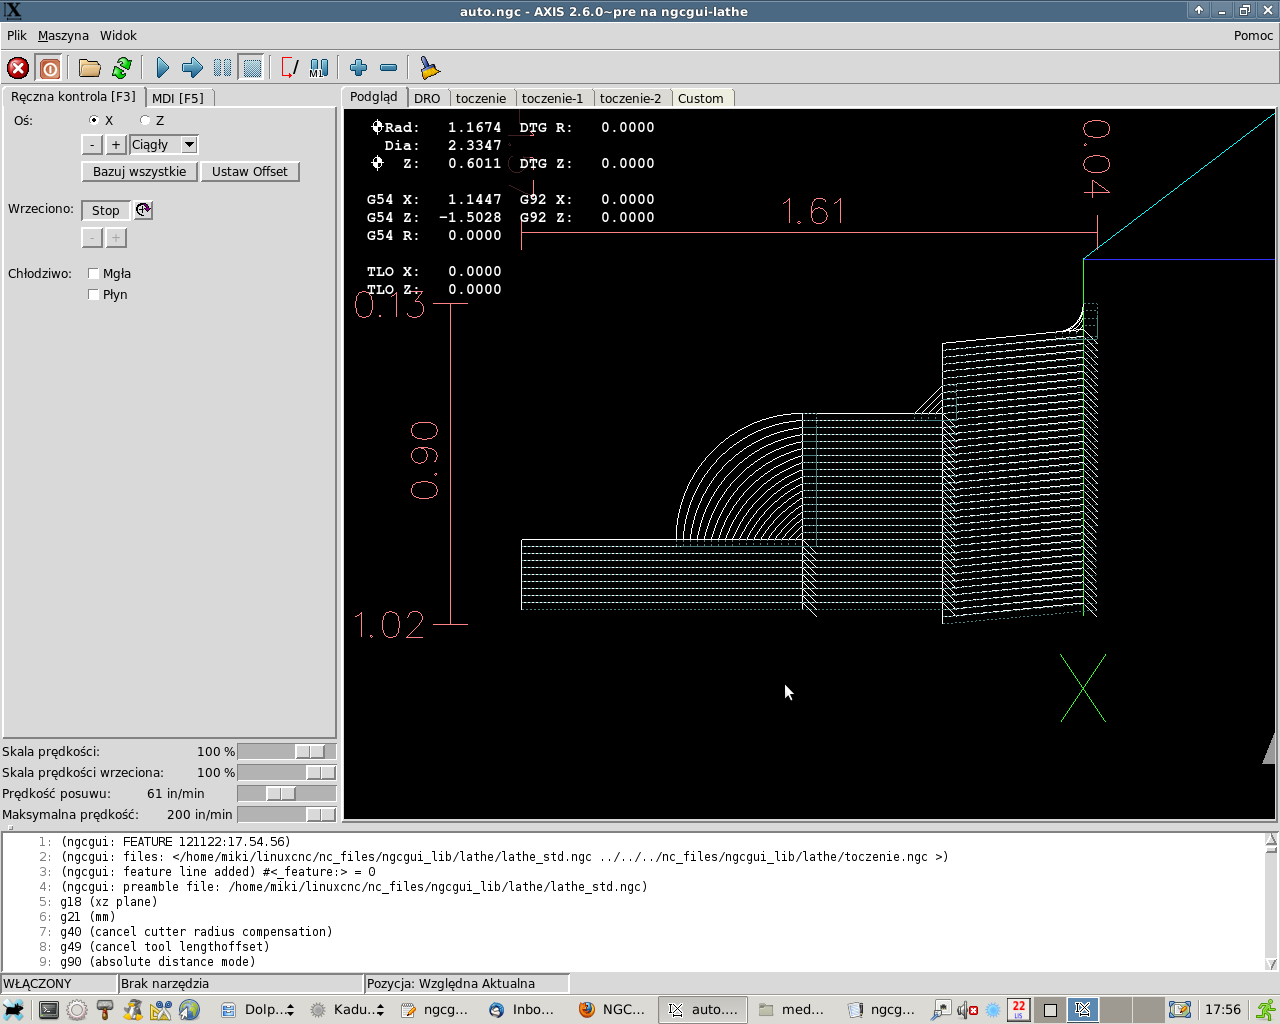The height and width of the screenshot is (1024, 1280).
Task: Zoom out with the minus toolbar icon
Action: point(389,68)
